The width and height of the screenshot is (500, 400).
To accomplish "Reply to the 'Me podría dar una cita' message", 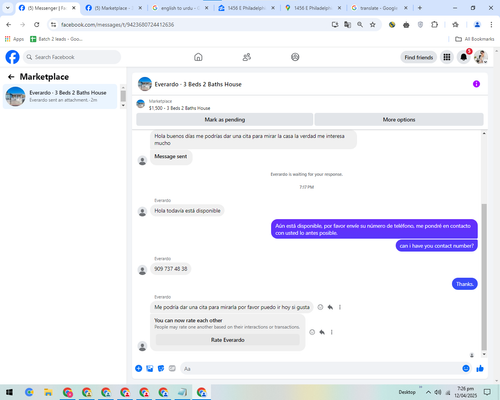I will 330,307.
